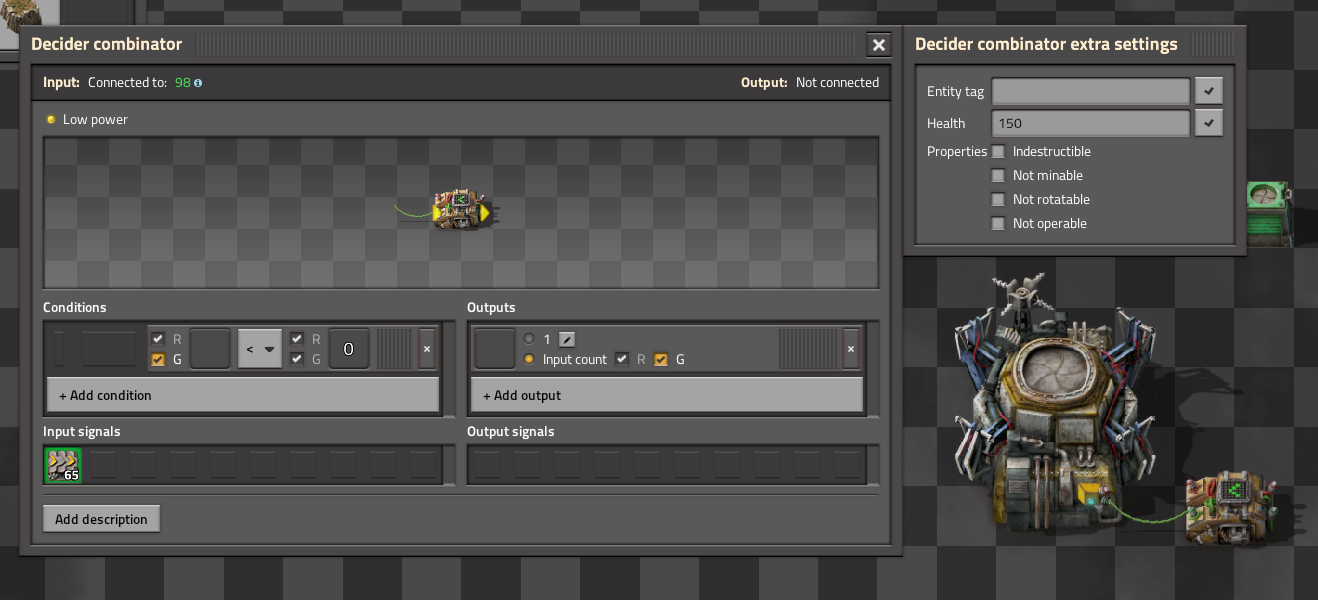Click the output row's drag handle
1318x600 pixels.
coord(808,349)
